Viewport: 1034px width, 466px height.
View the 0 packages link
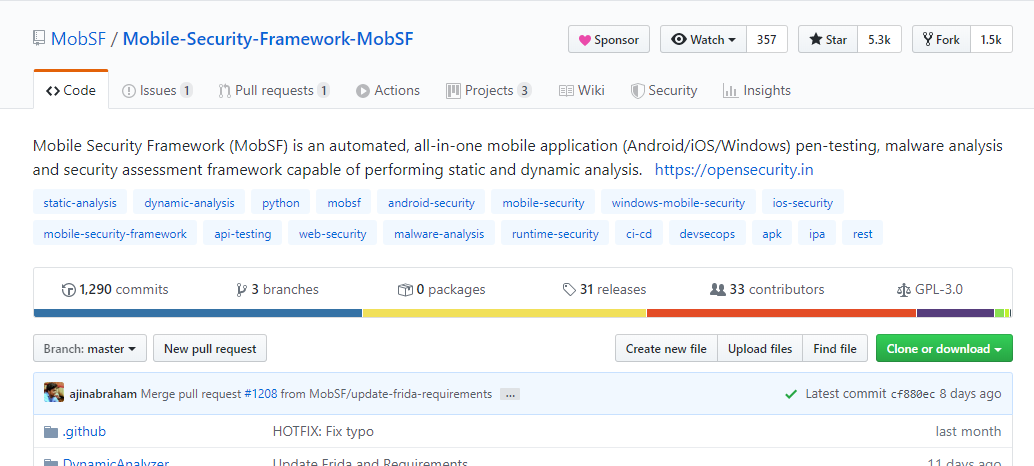tap(441, 289)
